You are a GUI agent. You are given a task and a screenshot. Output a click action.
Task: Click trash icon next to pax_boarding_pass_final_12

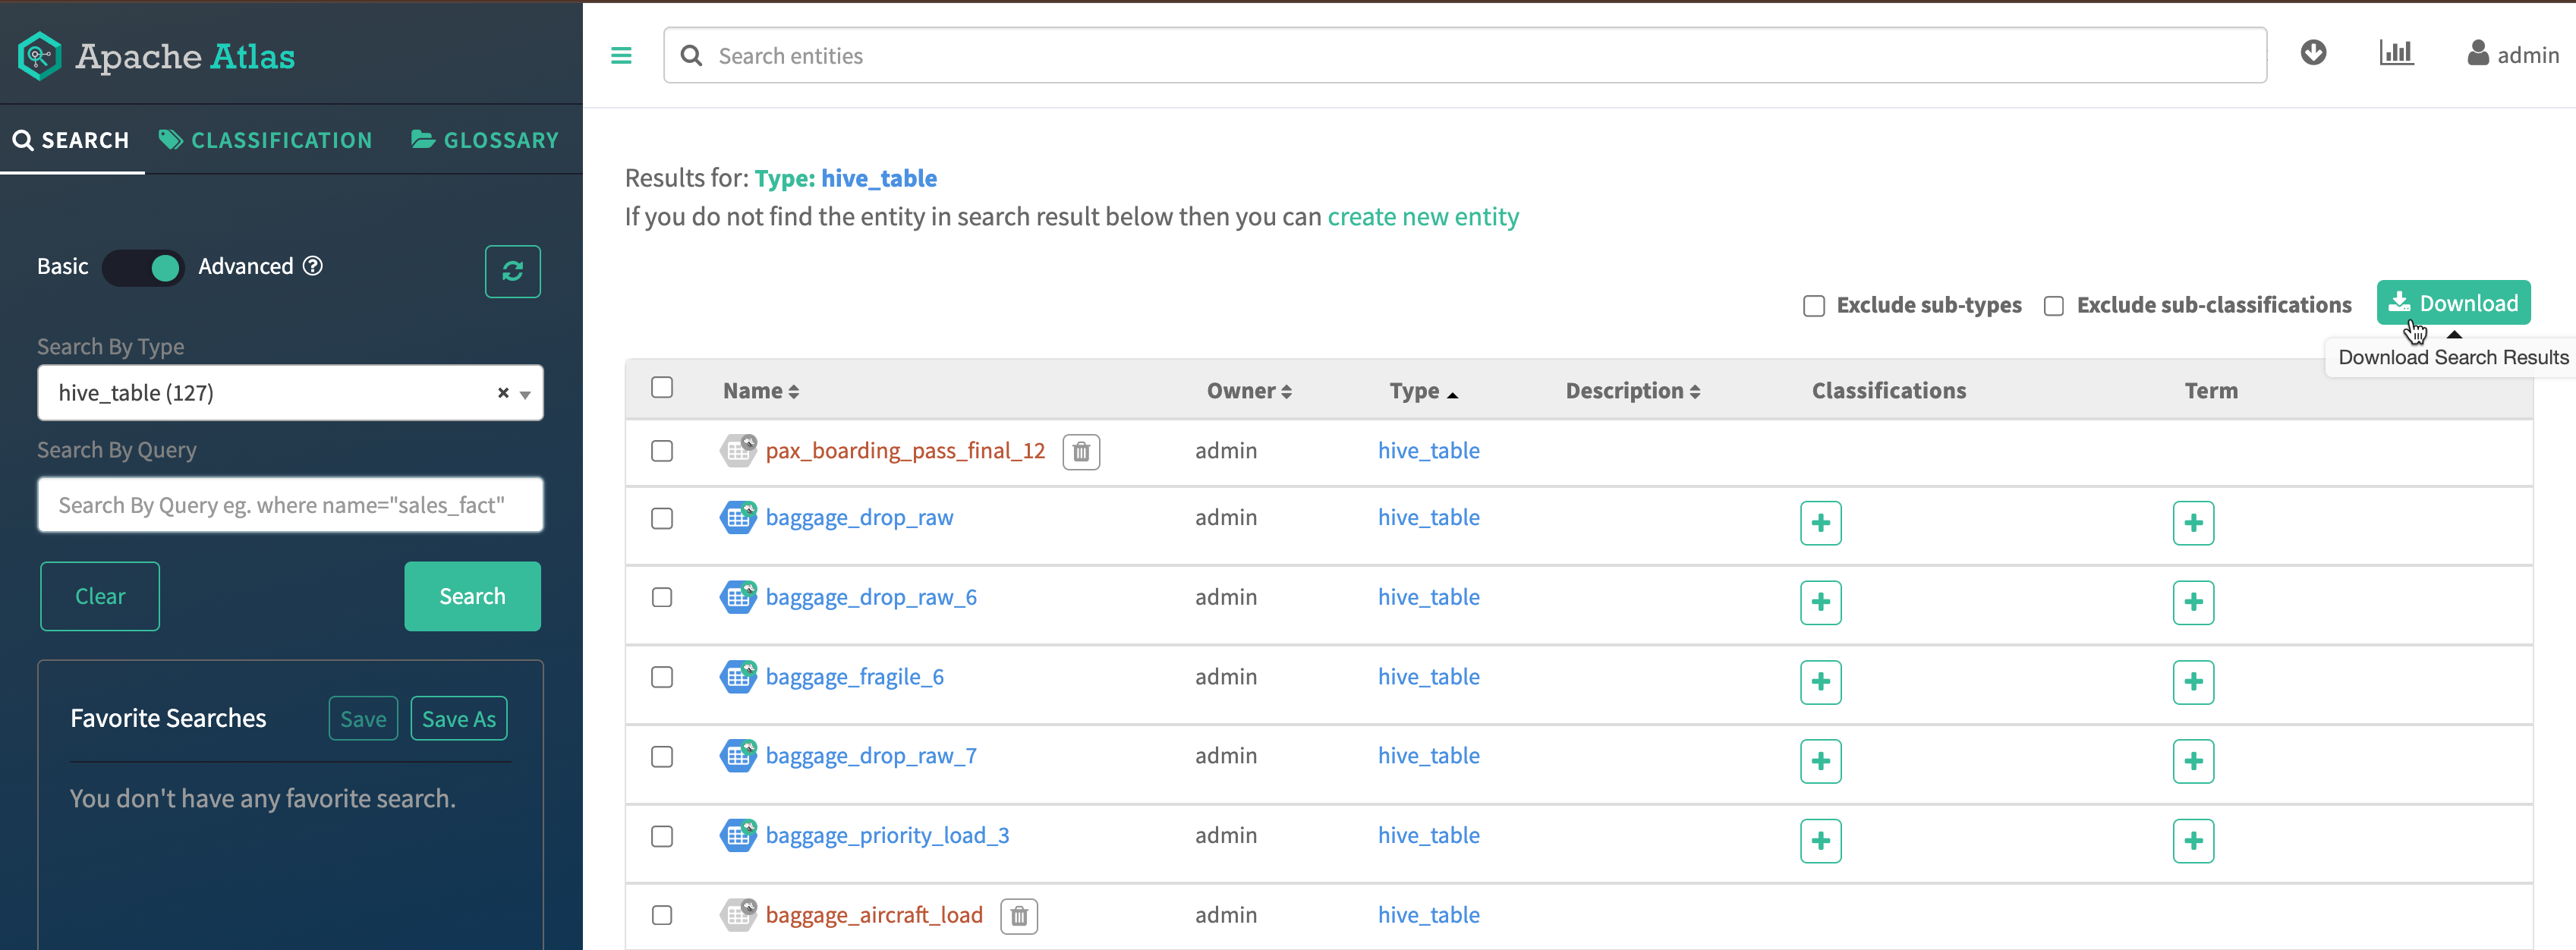1080,452
